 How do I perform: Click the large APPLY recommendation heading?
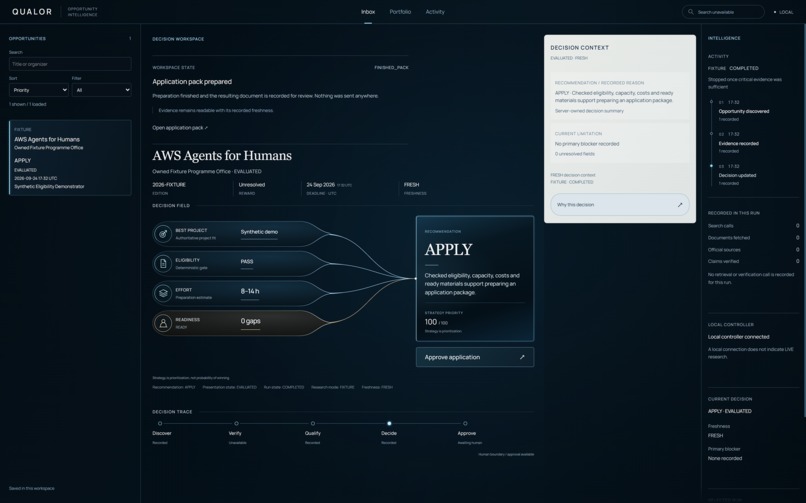coord(448,250)
